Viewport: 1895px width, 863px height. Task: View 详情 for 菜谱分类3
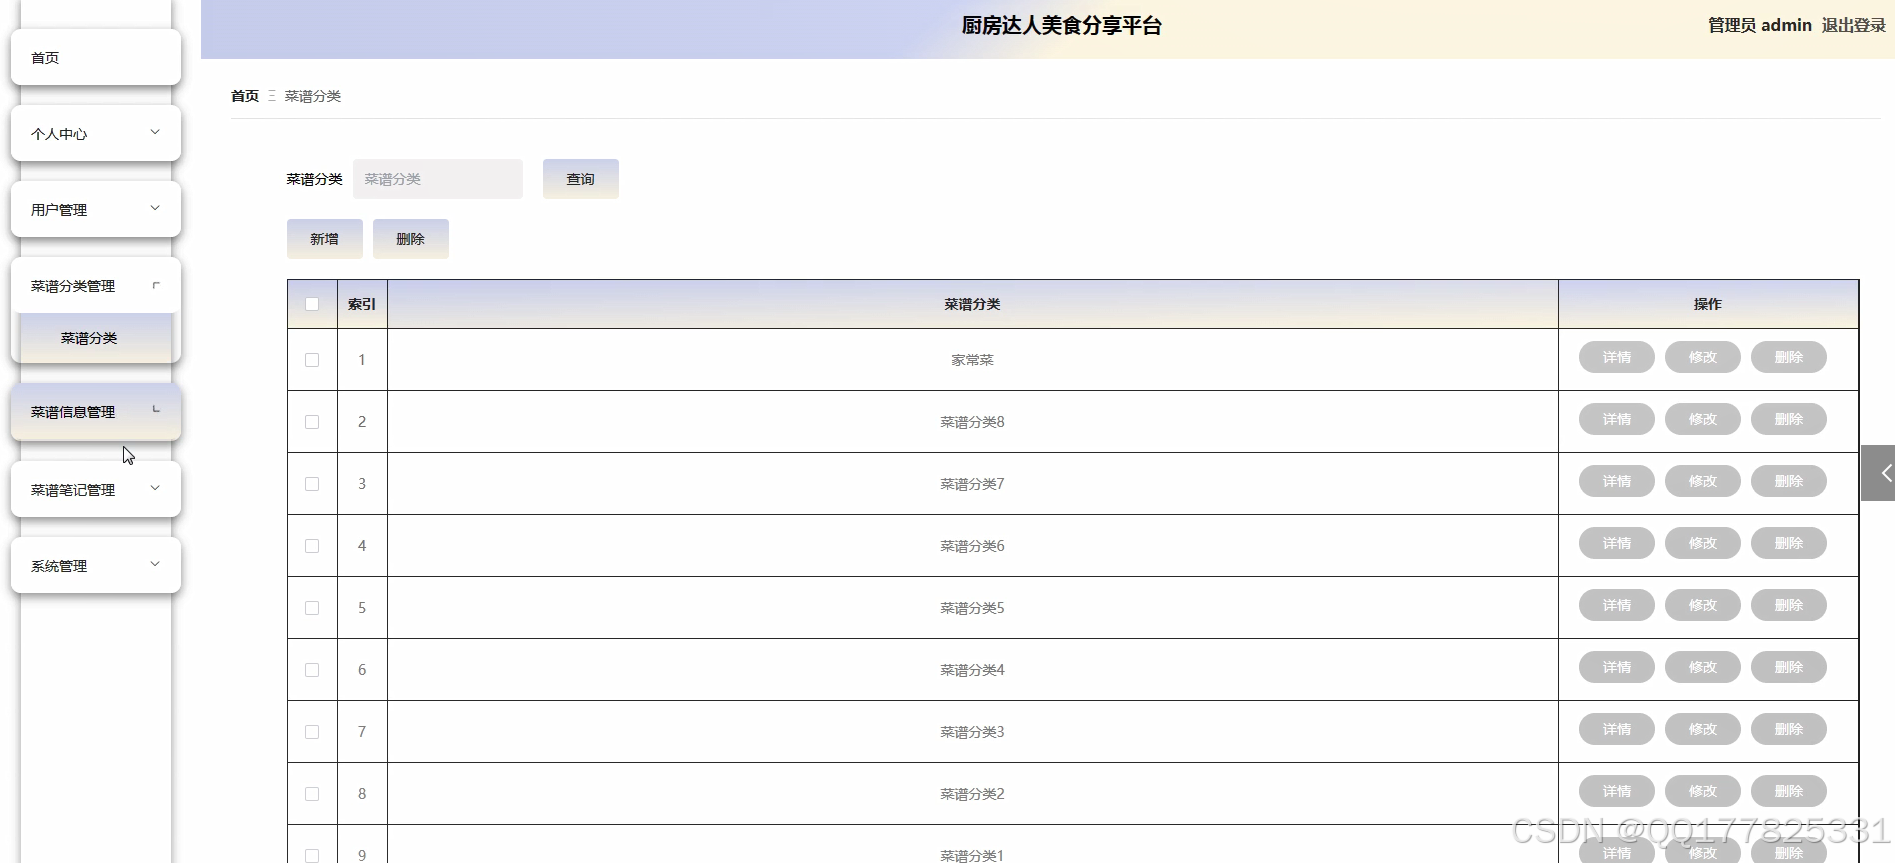1617,729
